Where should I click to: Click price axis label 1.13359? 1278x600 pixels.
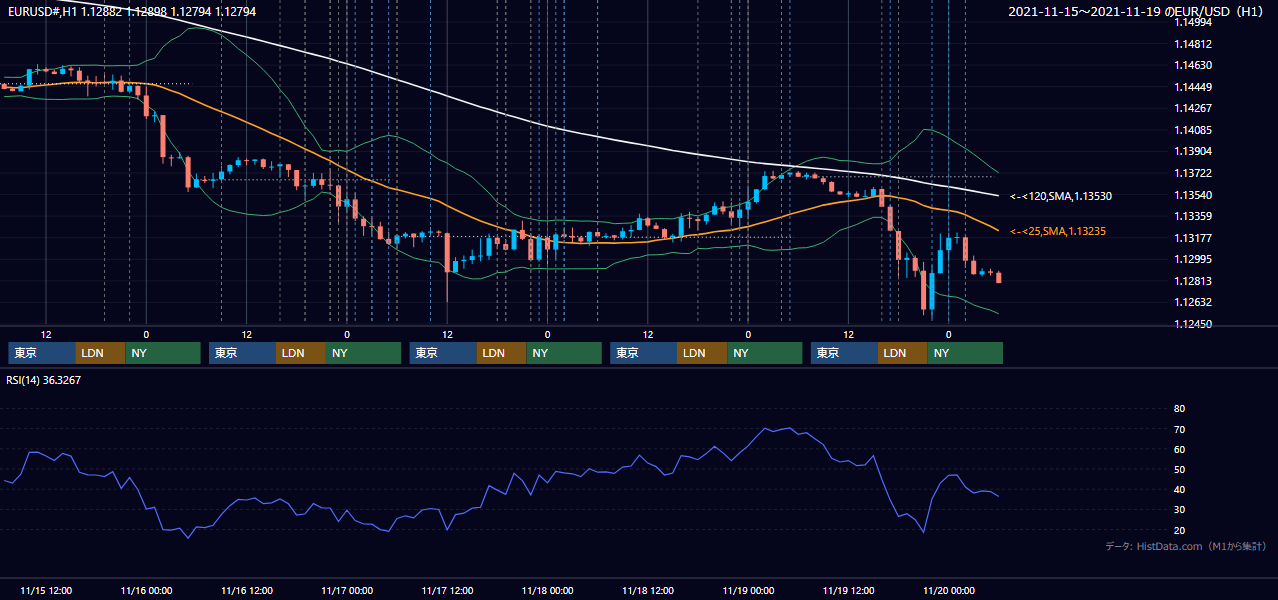[x=1193, y=216]
